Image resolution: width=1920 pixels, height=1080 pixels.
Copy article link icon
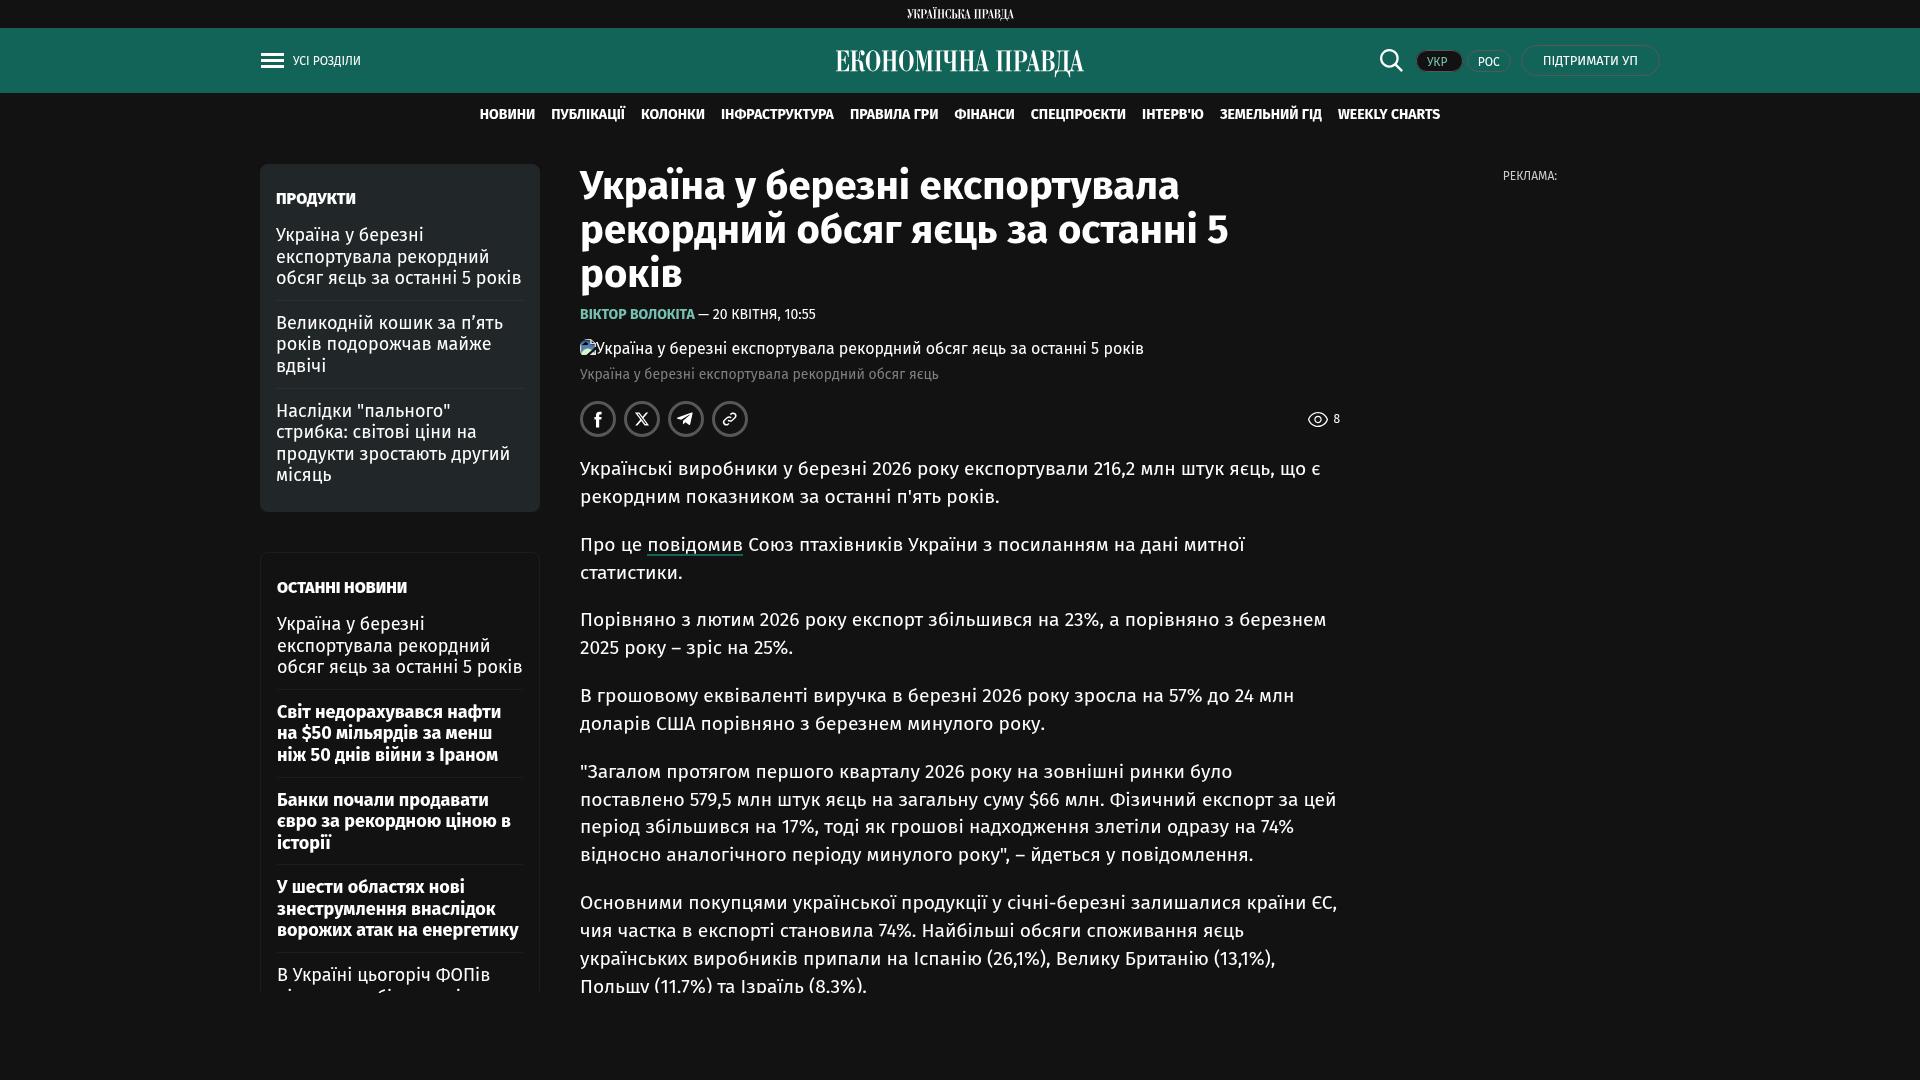pos(730,419)
